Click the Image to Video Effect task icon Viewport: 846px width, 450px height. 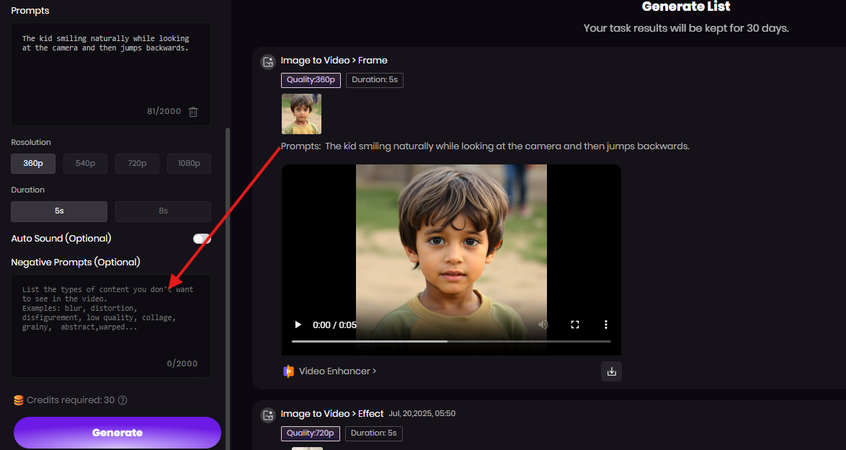click(268, 414)
